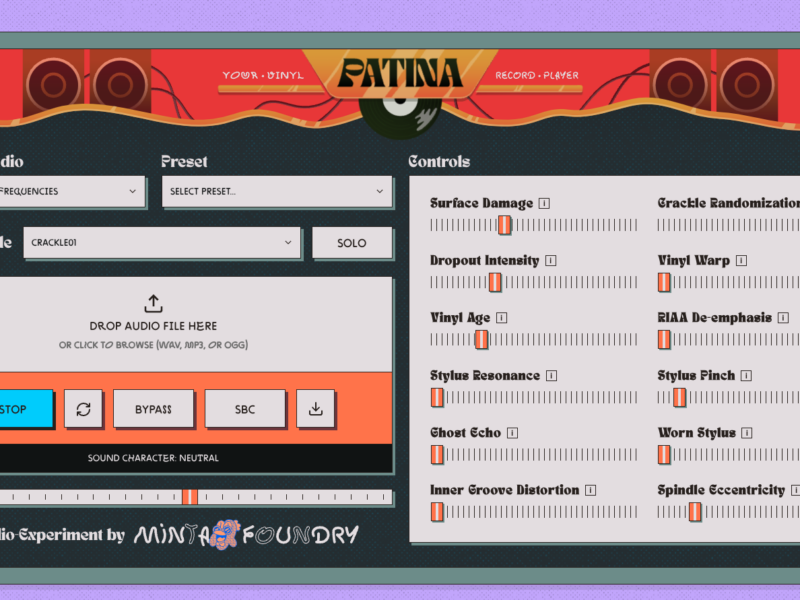
Task: Click the RIAA De-emphasis slider
Action: coord(729,339)
